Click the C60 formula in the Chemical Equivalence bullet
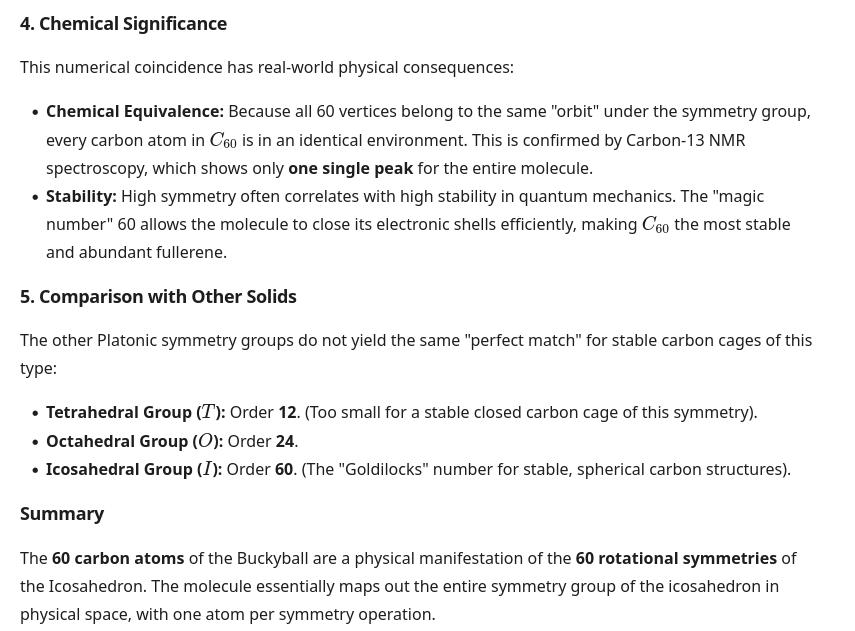Screen dimensions: 855x631 (x=222, y=141)
